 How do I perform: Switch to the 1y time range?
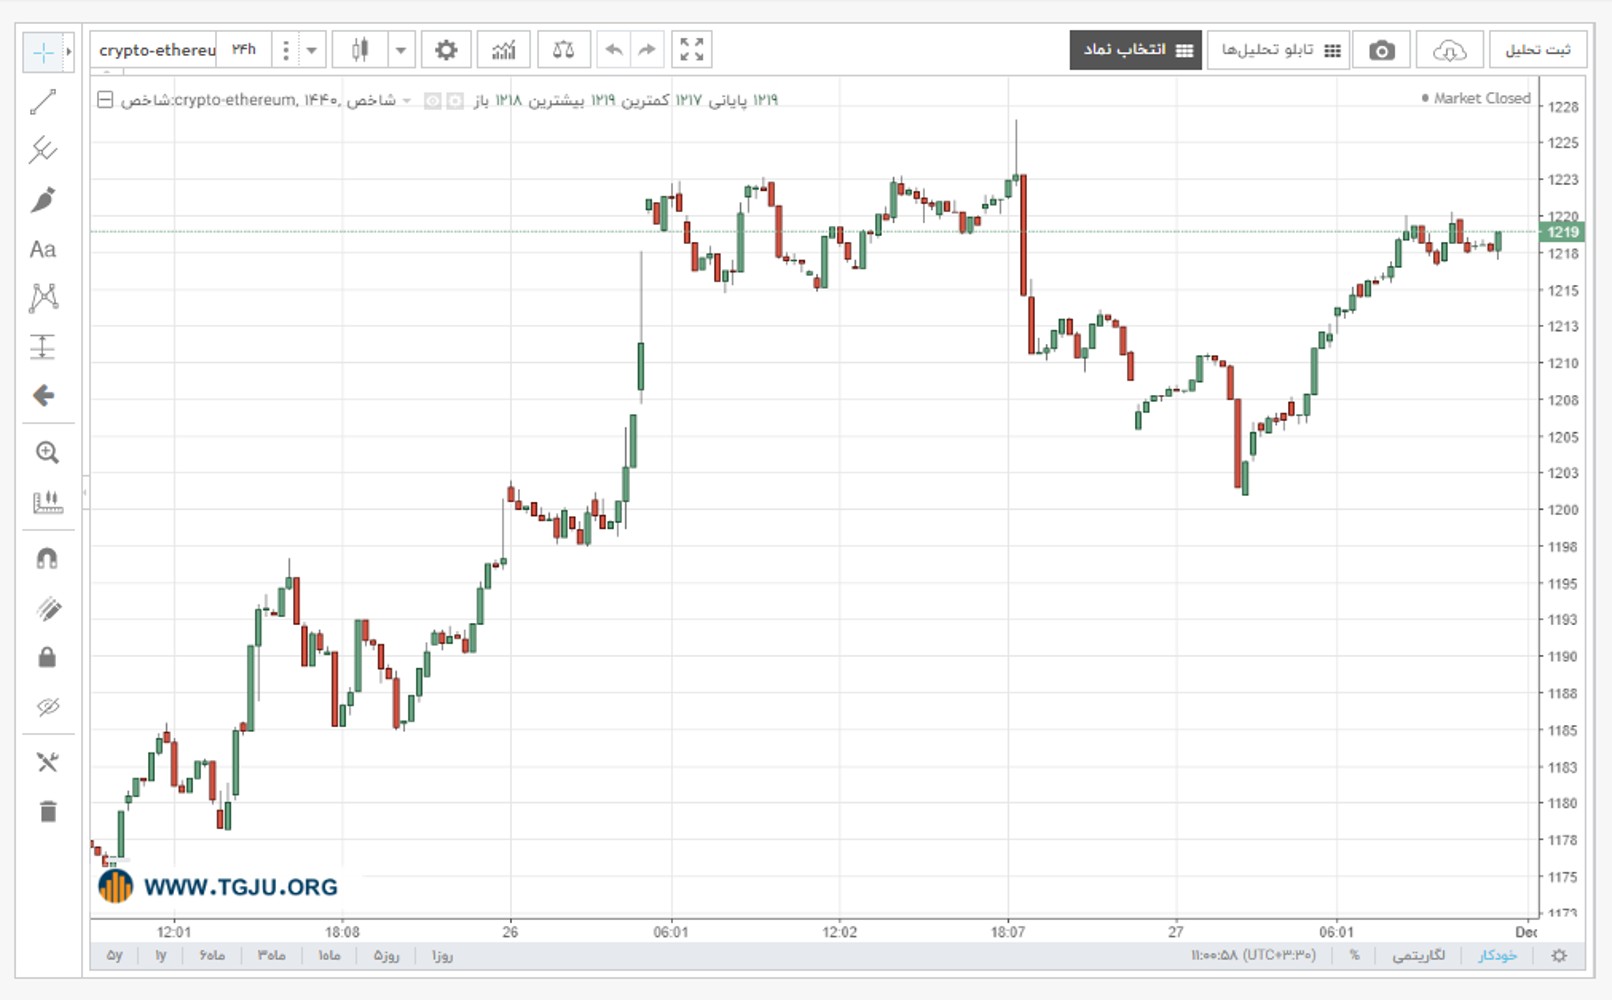click(x=160, y=955)
